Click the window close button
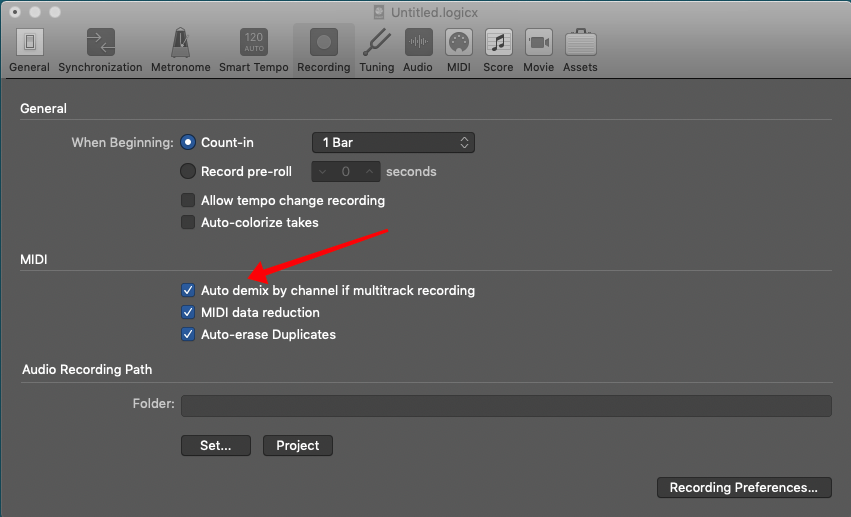 coord(15,12)
